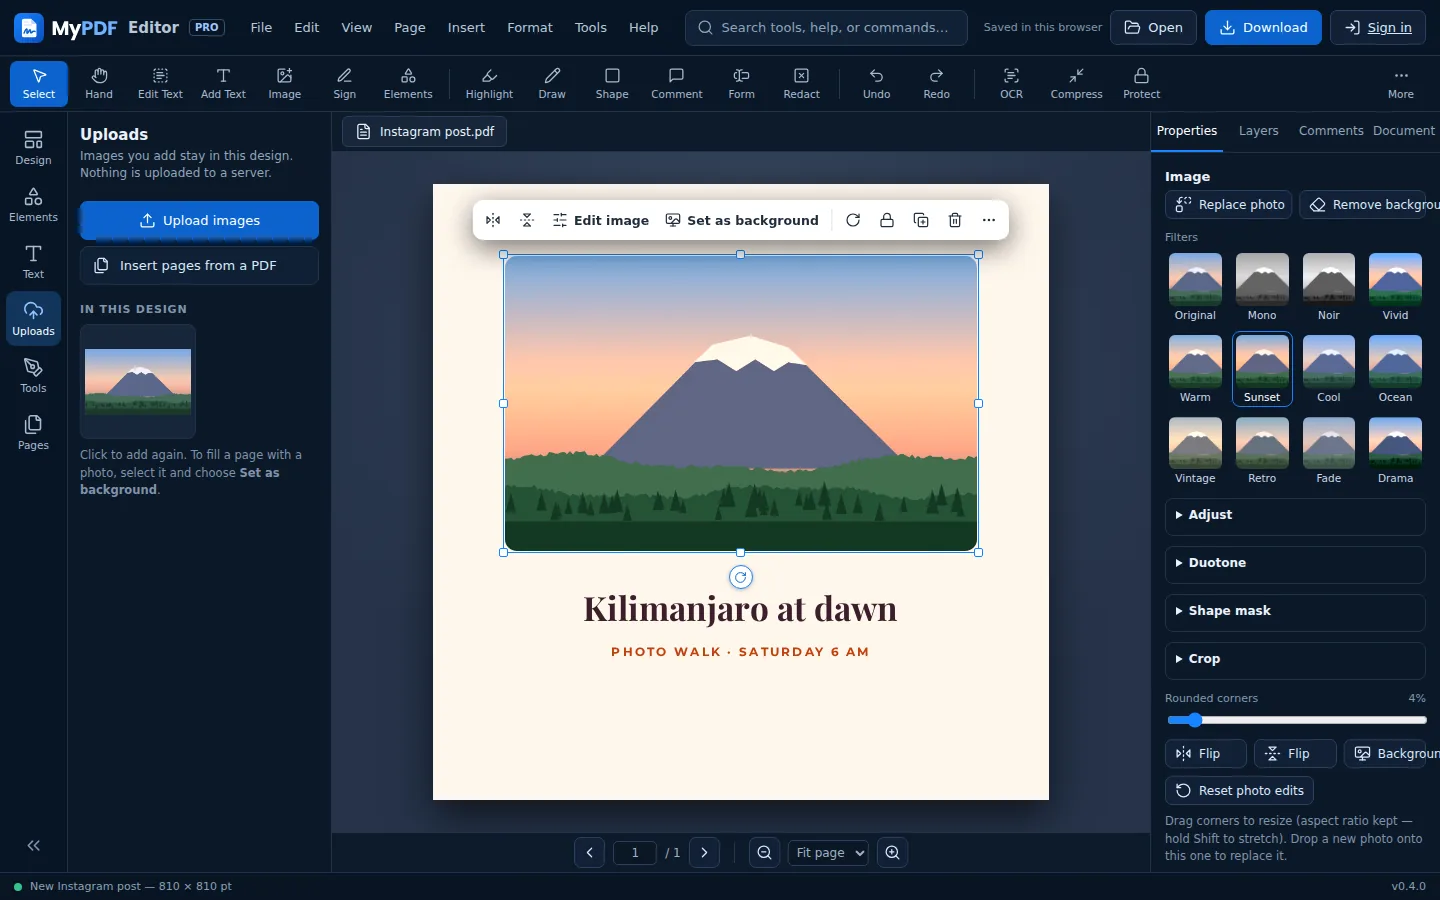Screen dimensions: 1440x900
Task: Collapse the left sidebar
Action: (34, 846)
